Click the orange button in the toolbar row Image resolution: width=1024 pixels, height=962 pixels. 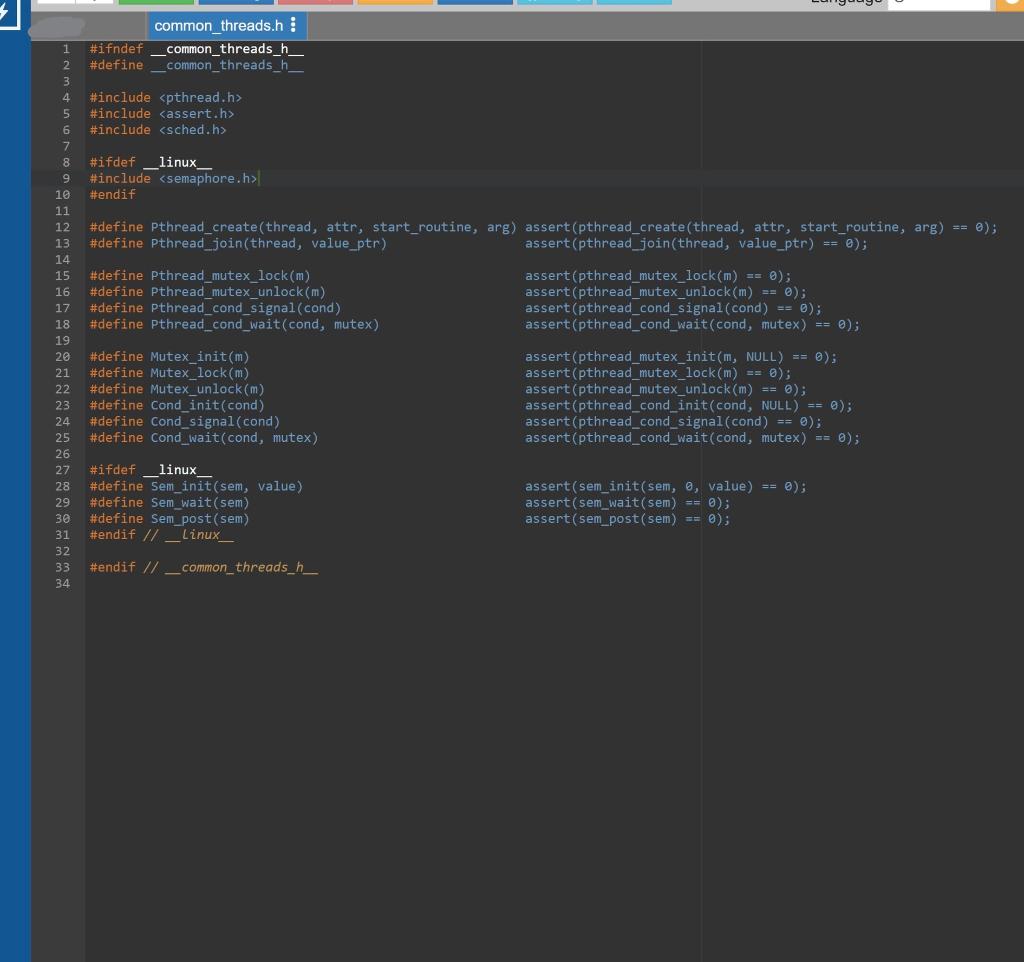(393, 2)
